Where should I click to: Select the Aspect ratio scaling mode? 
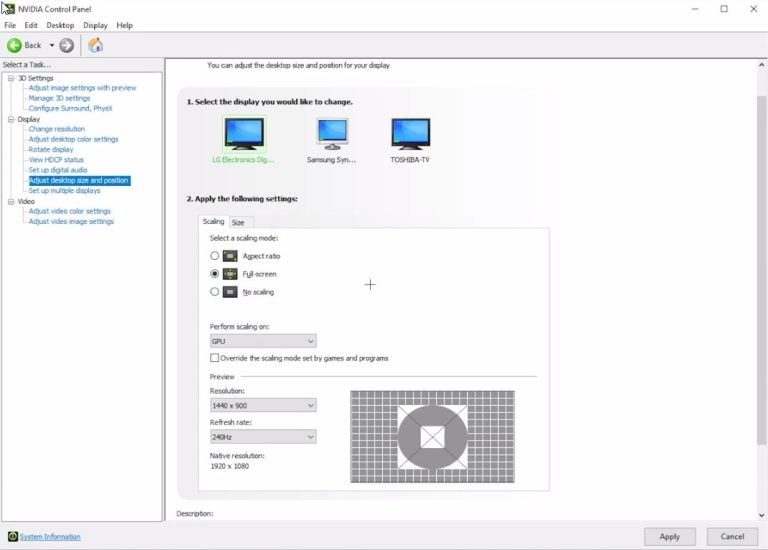point(214,256)
